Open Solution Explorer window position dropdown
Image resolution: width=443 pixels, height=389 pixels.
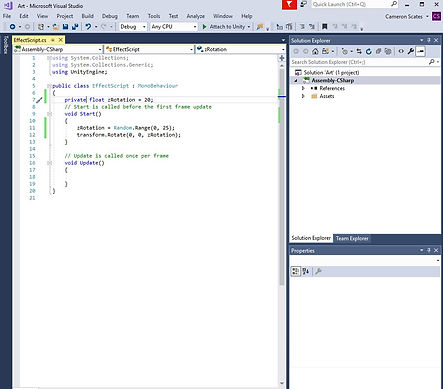tap(421, 40)
